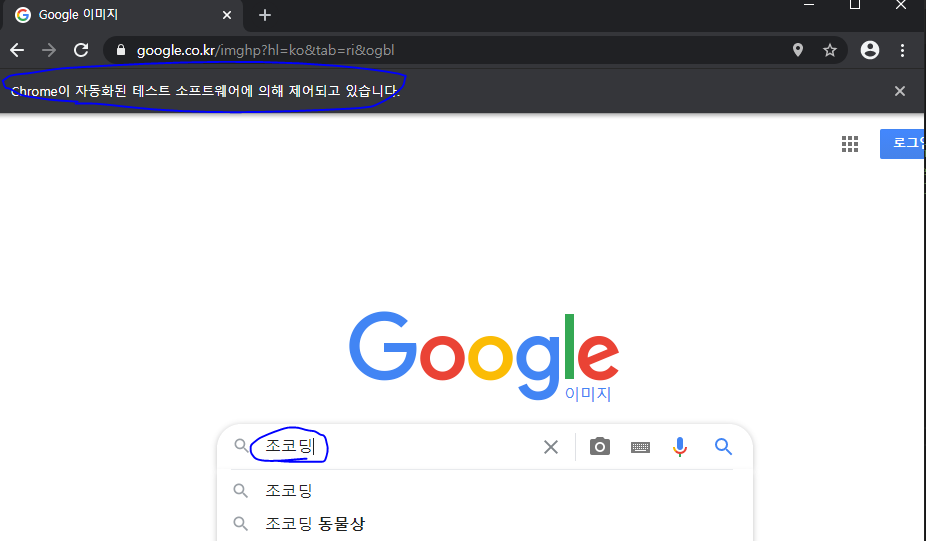This screenshot has height=541, width=926.
Task: Clear the search box text
Action: [550, 447]
